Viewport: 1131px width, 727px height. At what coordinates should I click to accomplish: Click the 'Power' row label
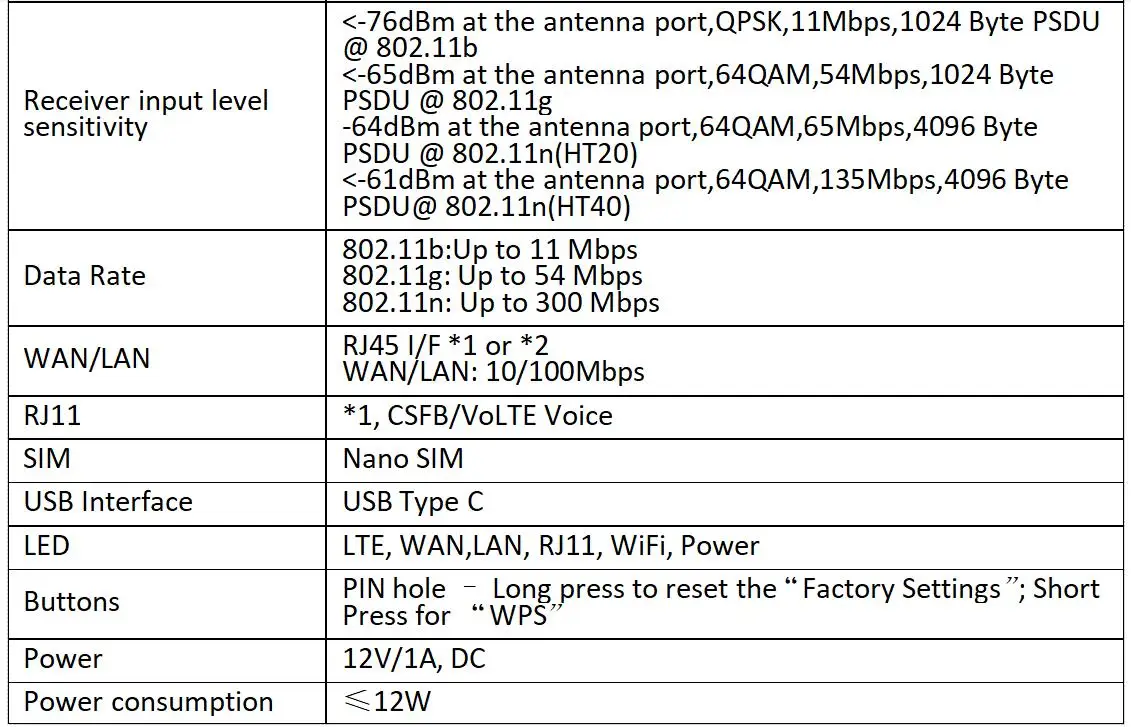pyautogui.click(x=63, y=659)
